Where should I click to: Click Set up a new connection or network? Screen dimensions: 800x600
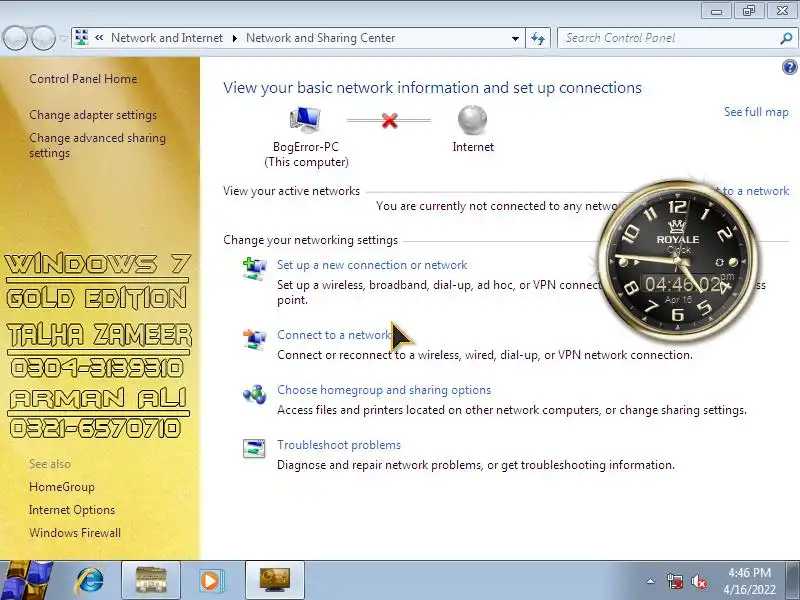[372, 265]
